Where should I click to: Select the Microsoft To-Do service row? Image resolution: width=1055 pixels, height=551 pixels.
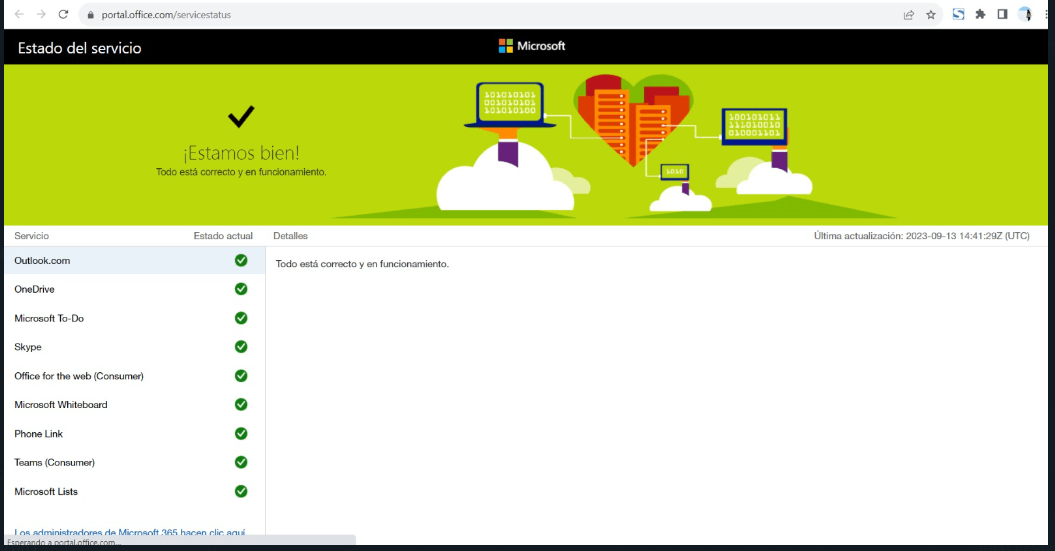(135, 318)
